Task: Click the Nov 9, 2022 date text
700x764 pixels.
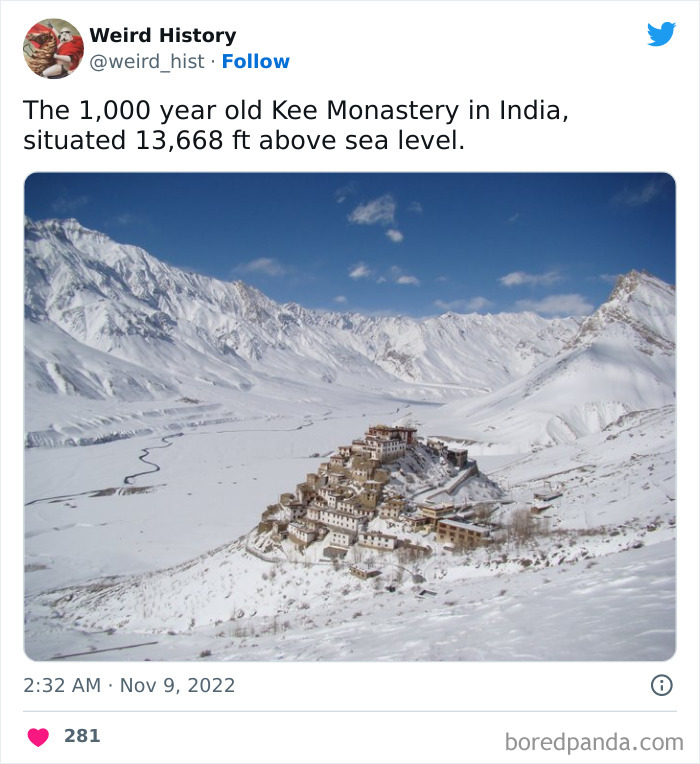Action: pyautogui.click(x=178, y=685)
